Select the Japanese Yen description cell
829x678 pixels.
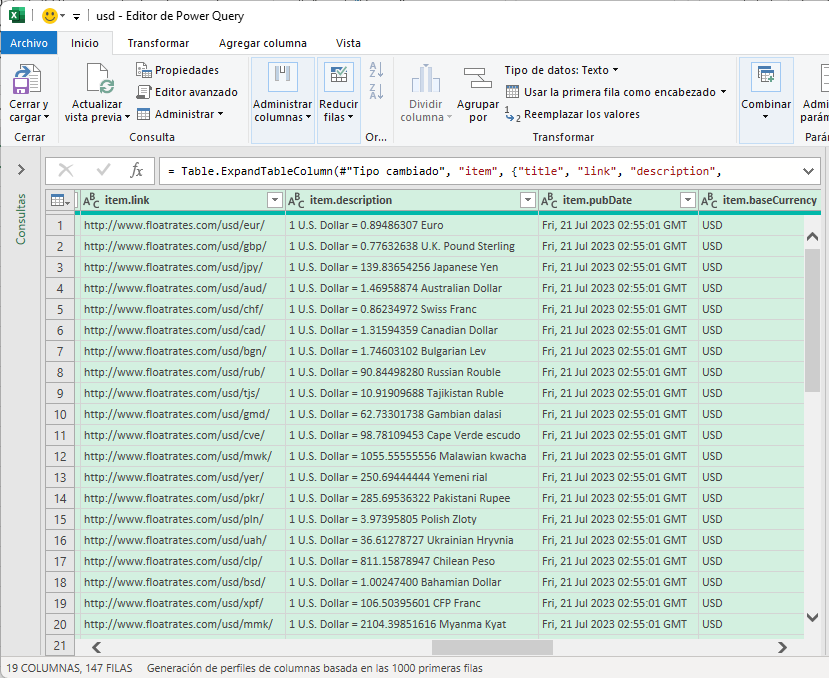[412, 267]
